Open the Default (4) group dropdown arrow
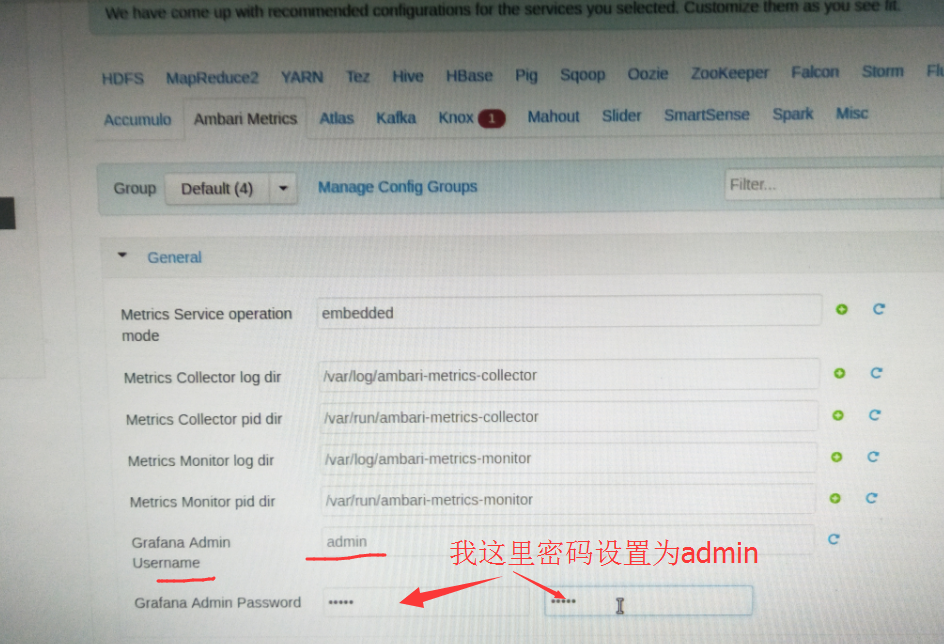944x644 pixels. [283, 188]
